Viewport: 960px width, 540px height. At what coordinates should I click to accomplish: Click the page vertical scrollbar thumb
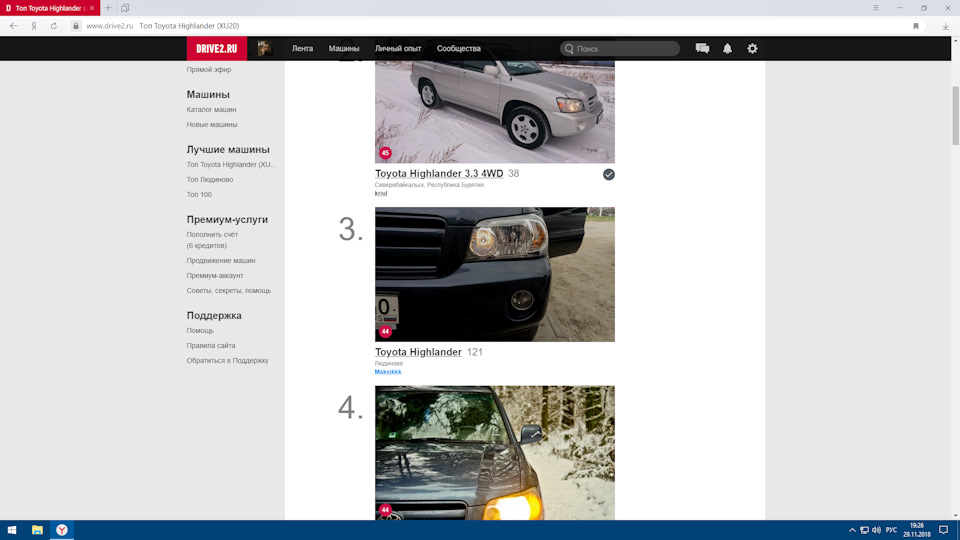[955, 116]
